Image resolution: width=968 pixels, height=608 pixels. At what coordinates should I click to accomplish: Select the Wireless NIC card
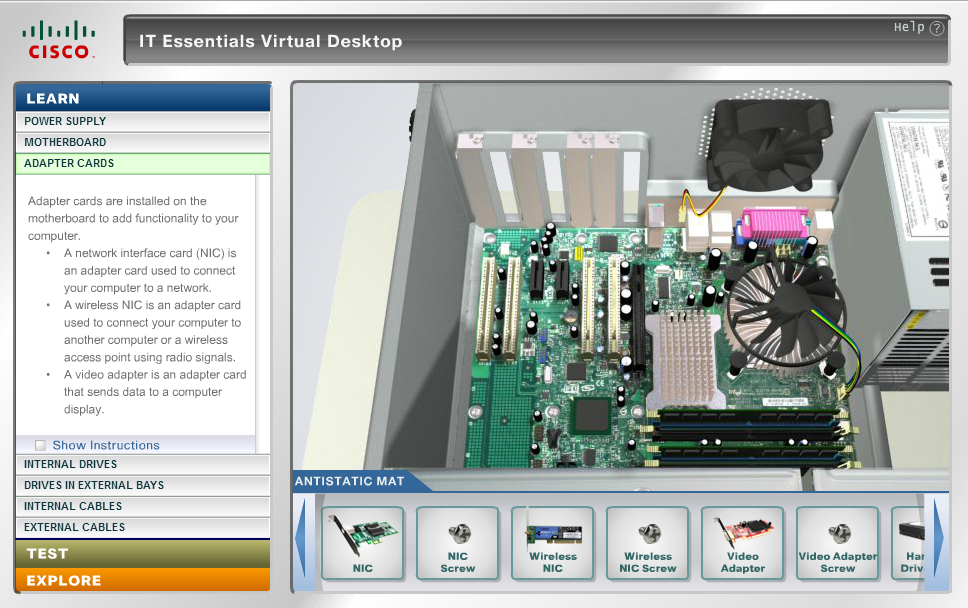[552, 543]
